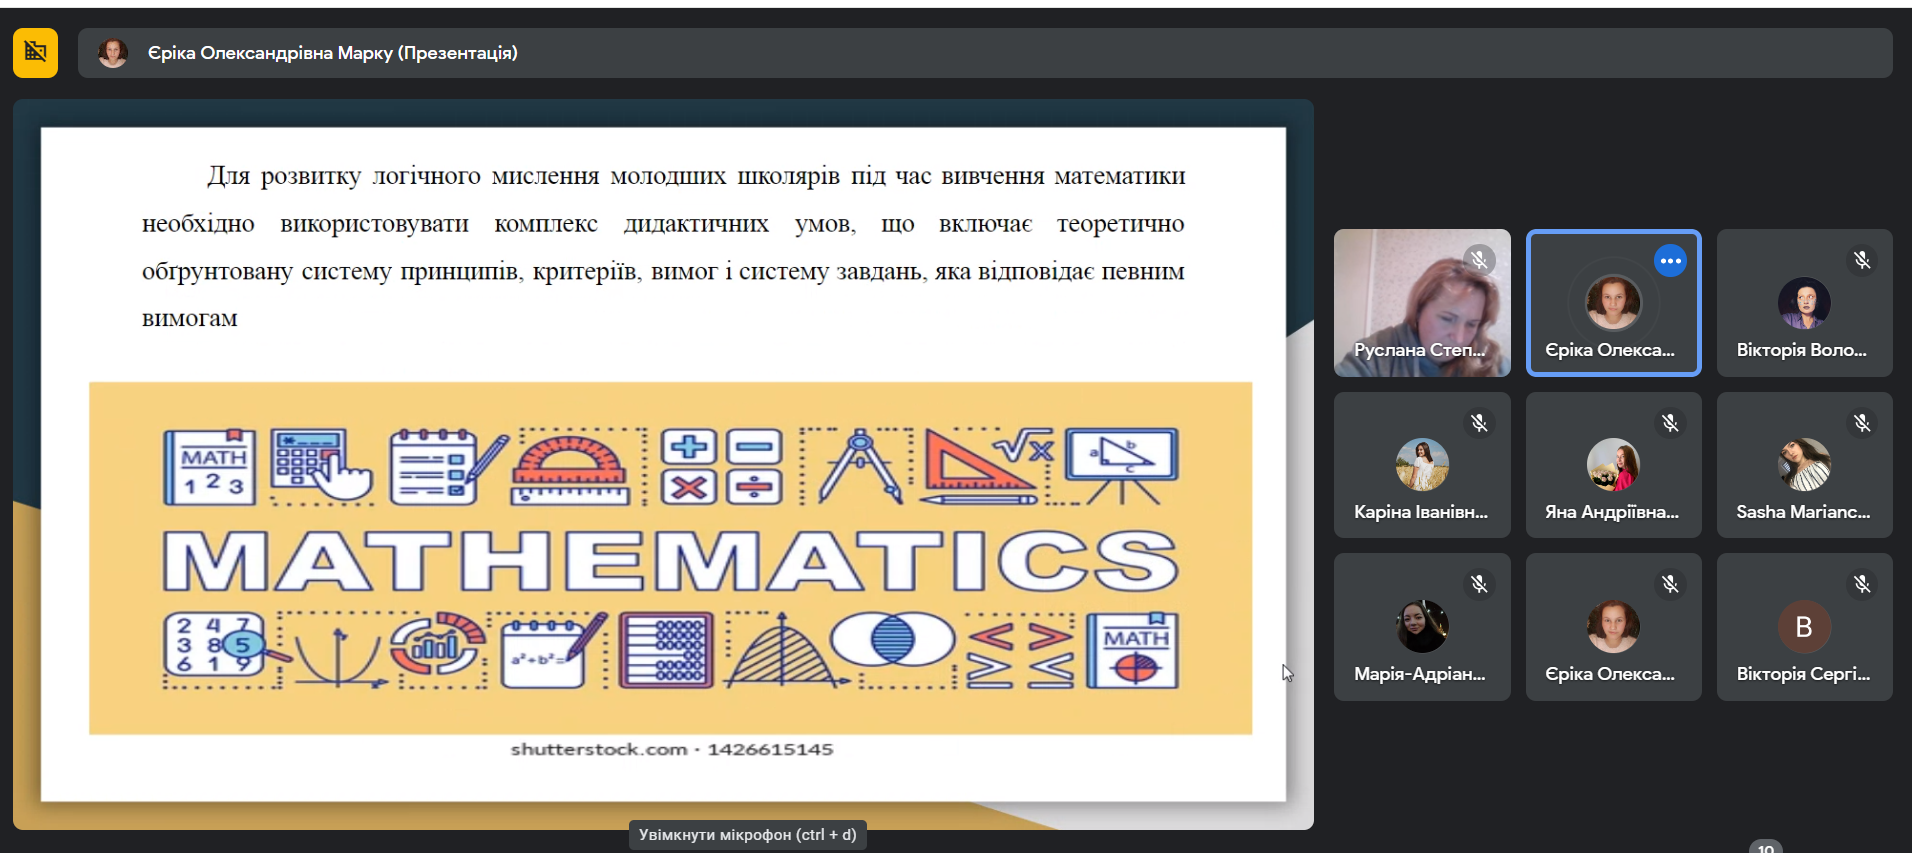The width and height of the screenshot is (1912, 853).
Task: Click the name label 'Руслана Степ...'
Action: 1420,350
